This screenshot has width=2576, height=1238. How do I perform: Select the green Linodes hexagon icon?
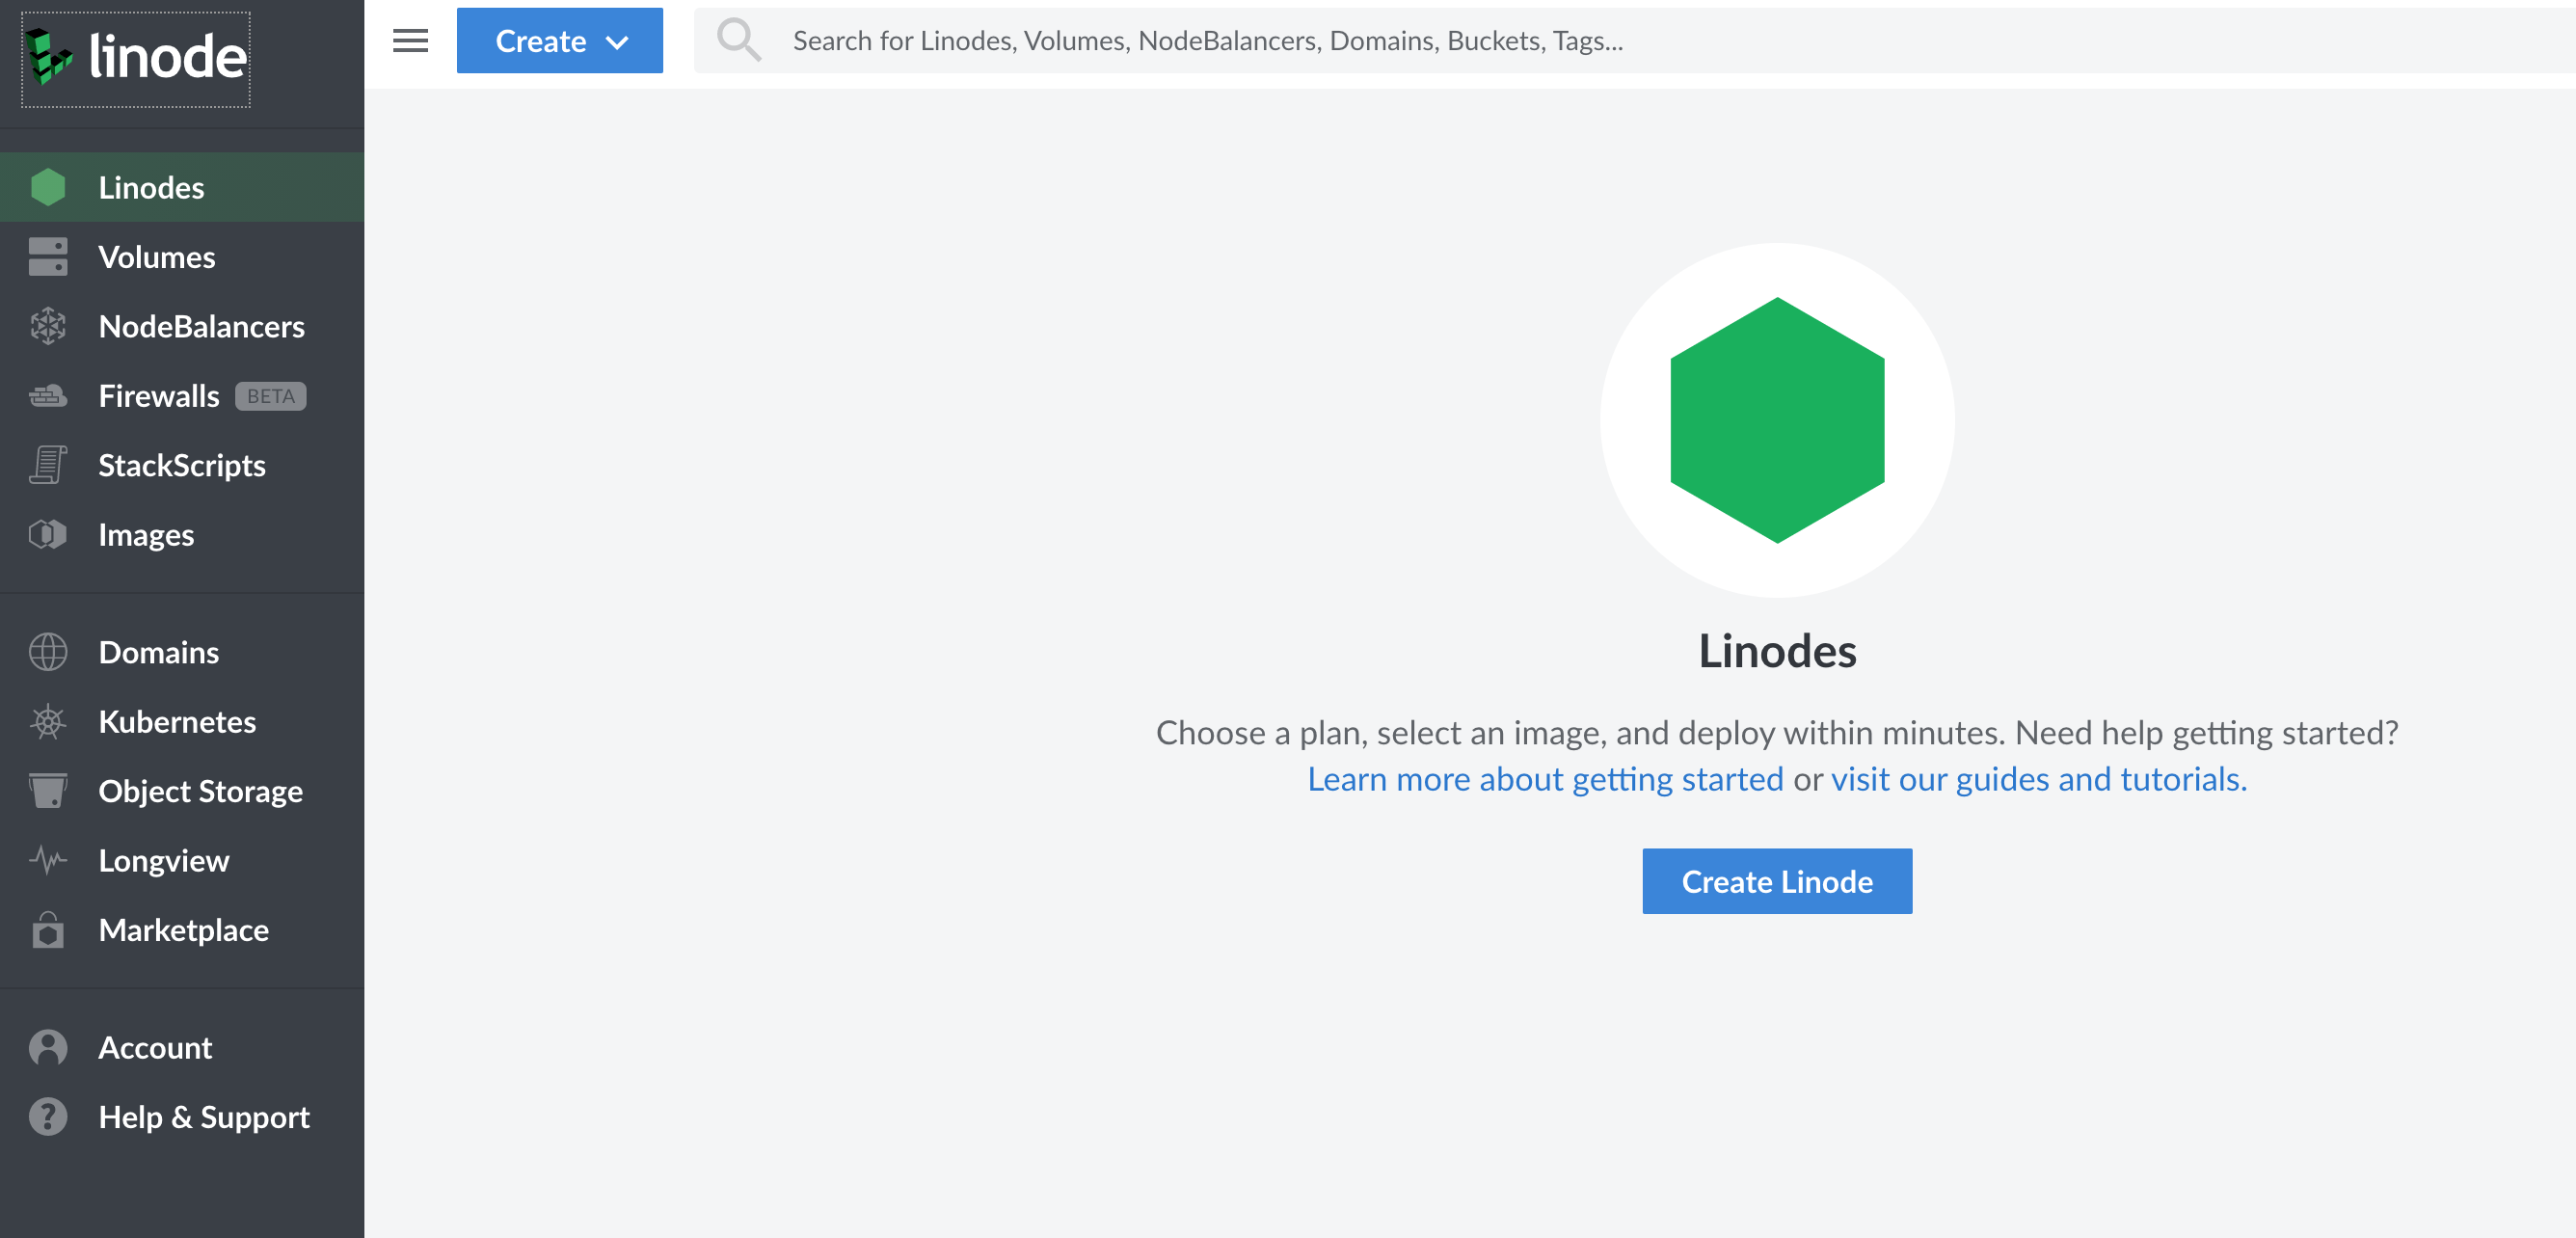(48, 187)
